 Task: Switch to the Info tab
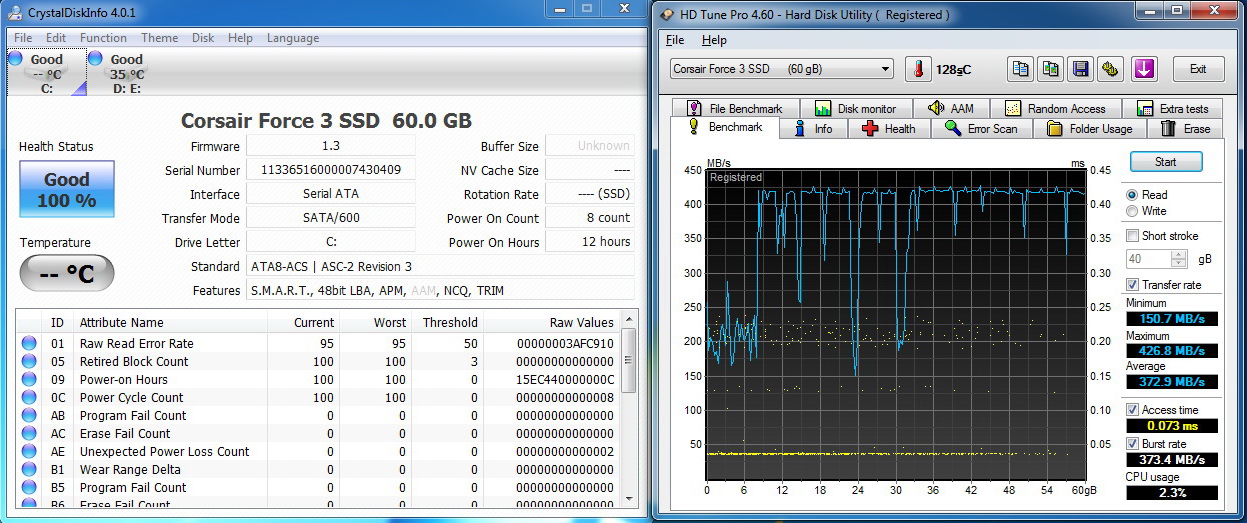(812, 128)
